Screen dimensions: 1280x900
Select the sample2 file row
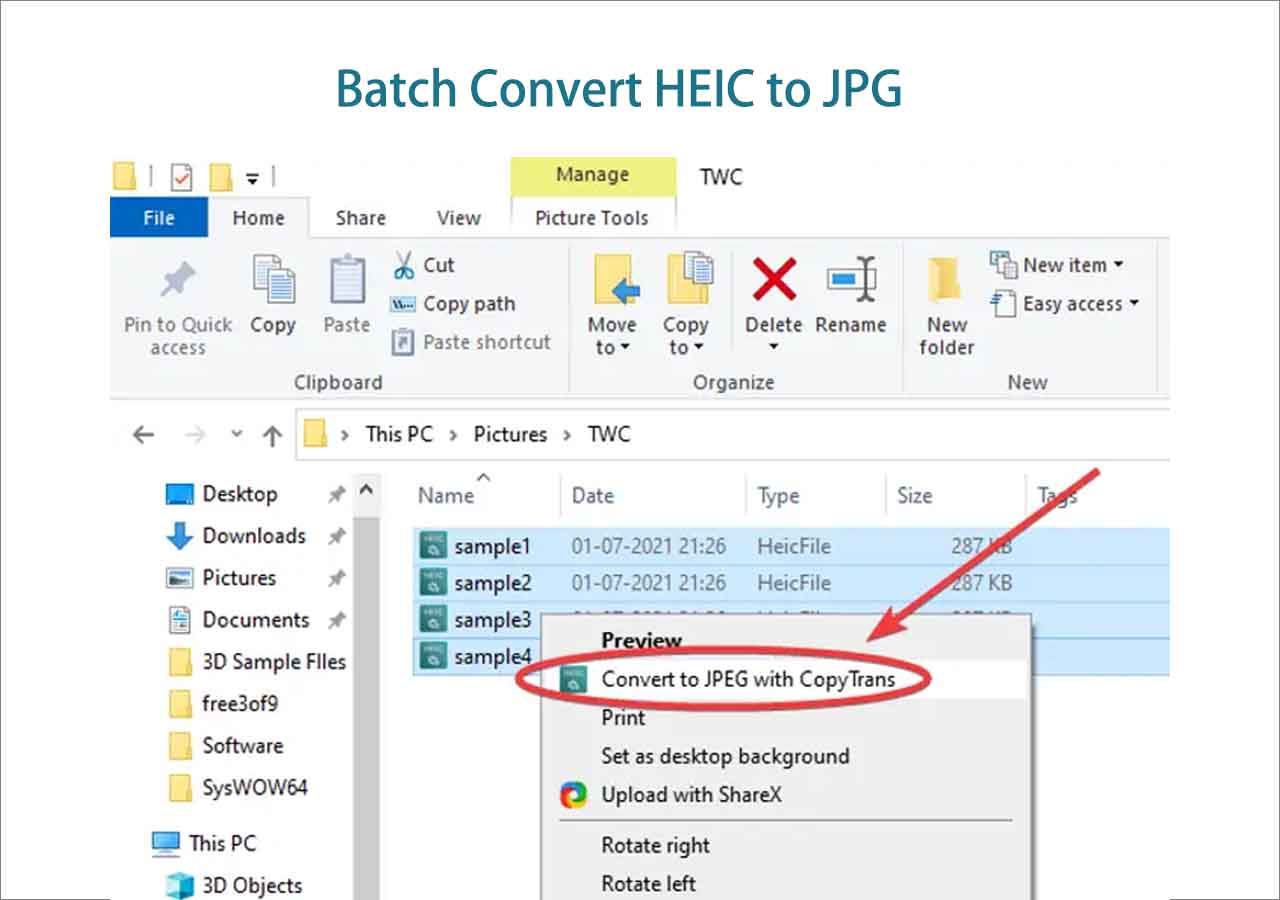tap(791, 583)
